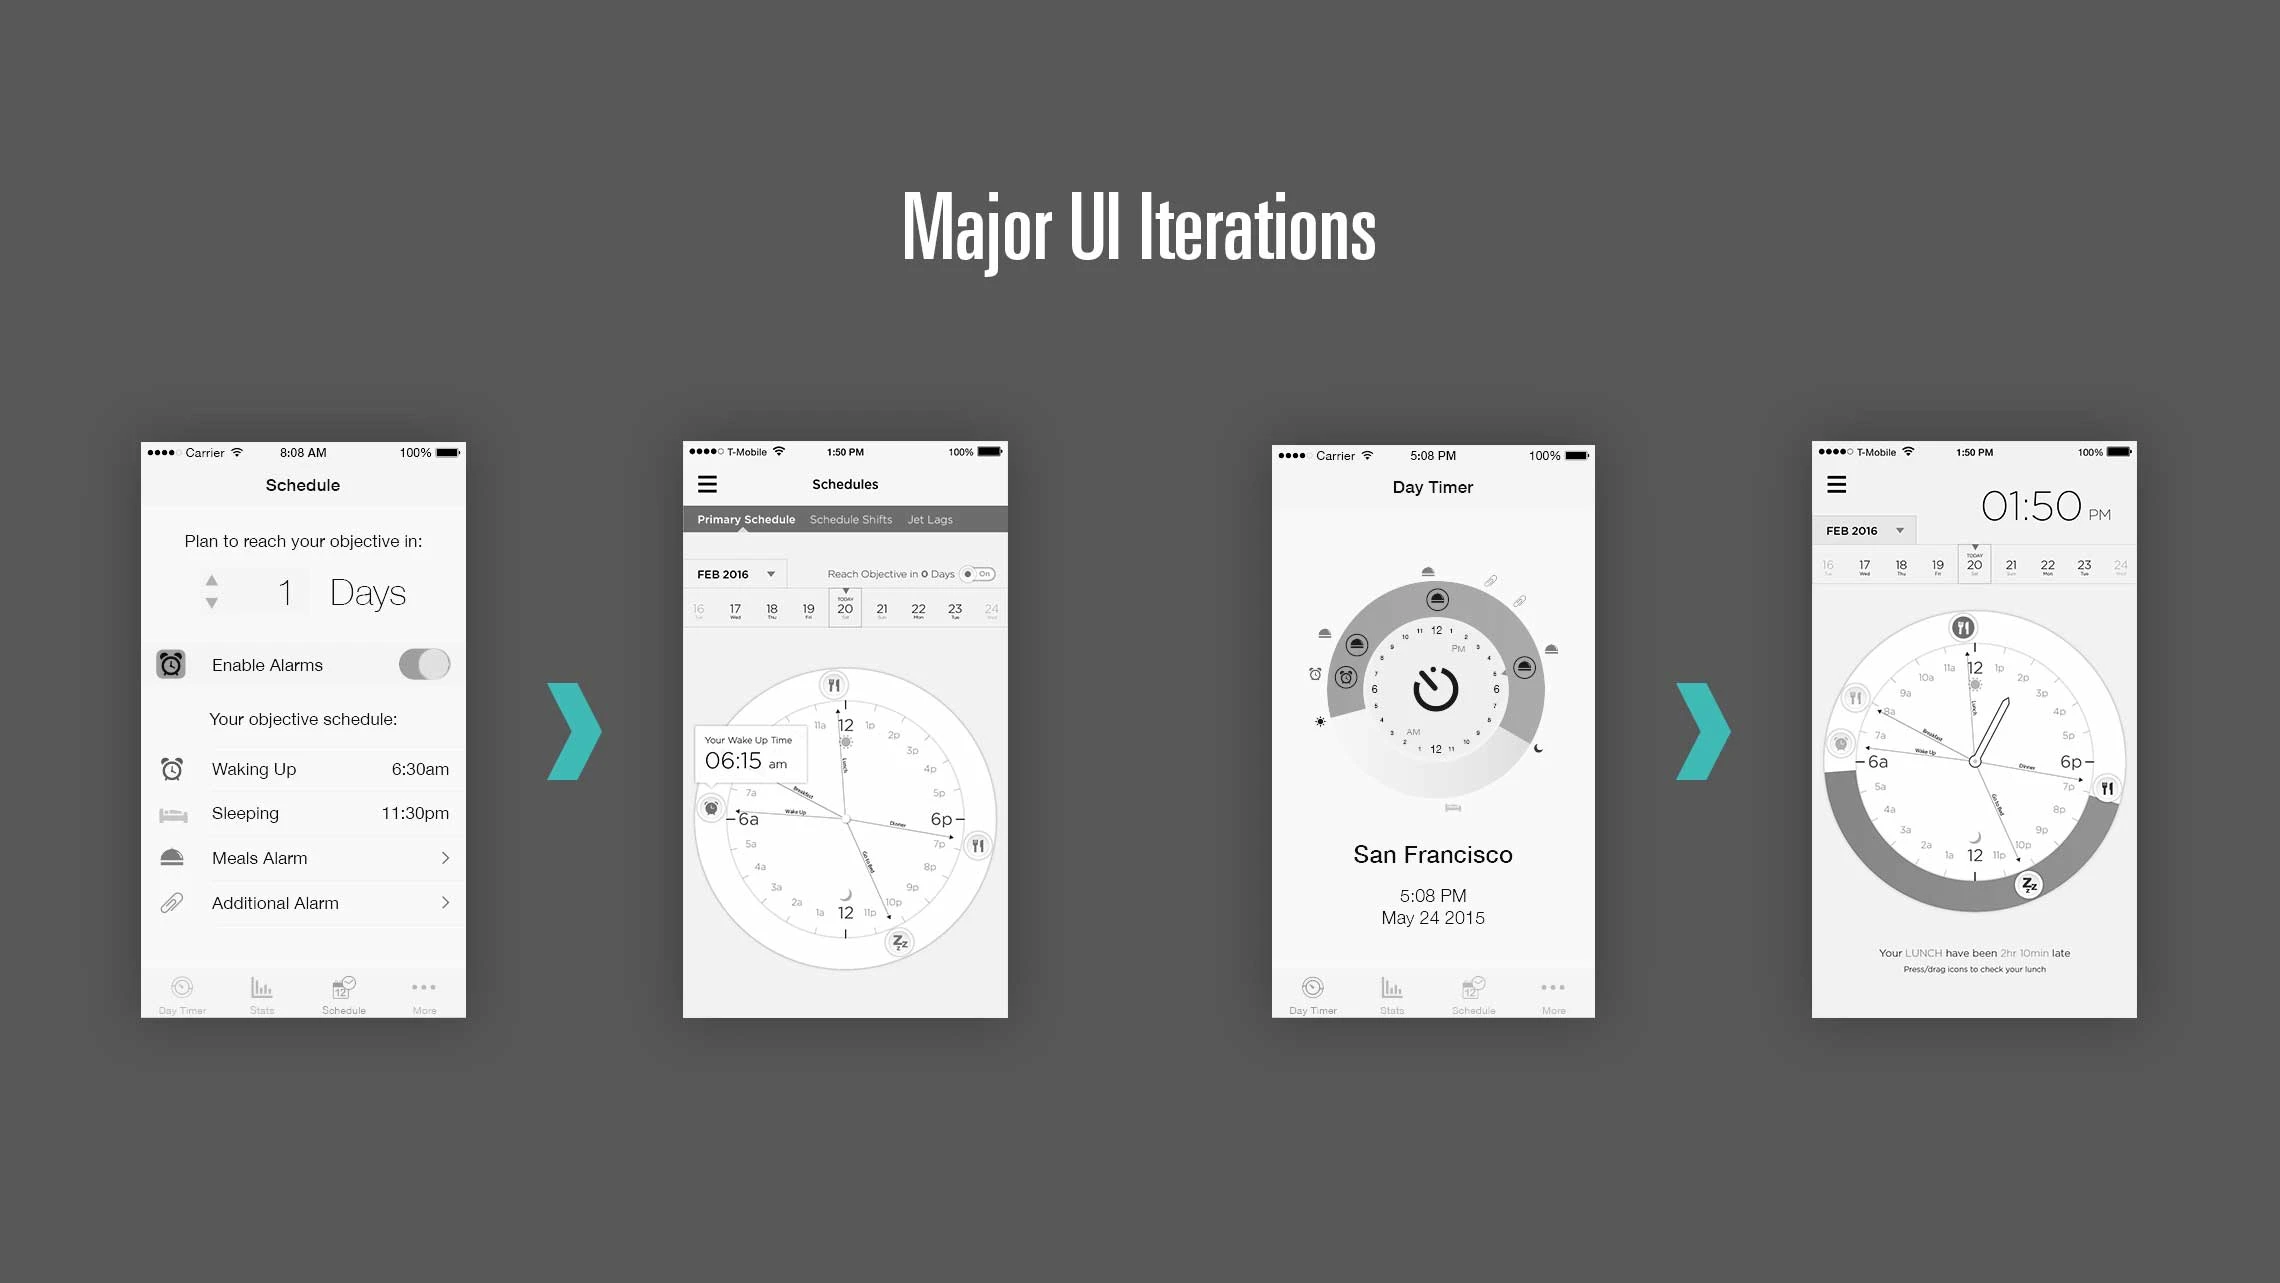Click the sleep bed icon next to Sleeping
Image resolution: width=2280 pixels, height=1283 pixels.
click(172, 813)
